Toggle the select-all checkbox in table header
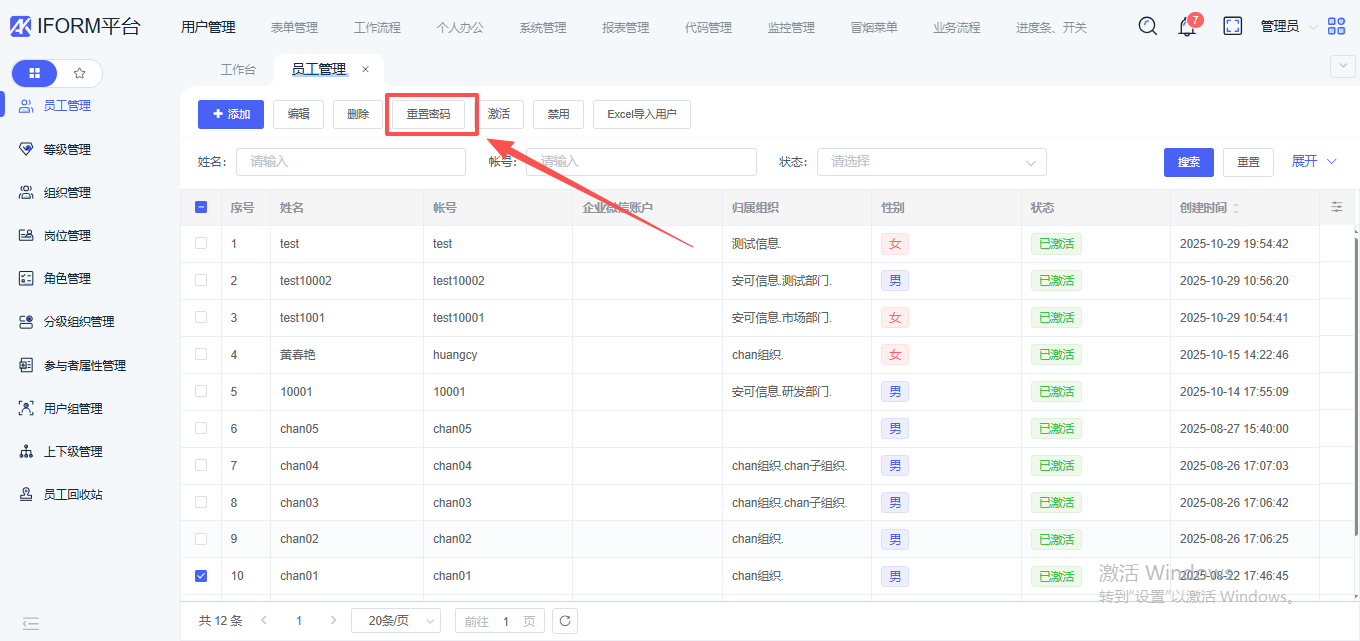The width and height of the screenshot is (1360, 641). pos(201,207)
